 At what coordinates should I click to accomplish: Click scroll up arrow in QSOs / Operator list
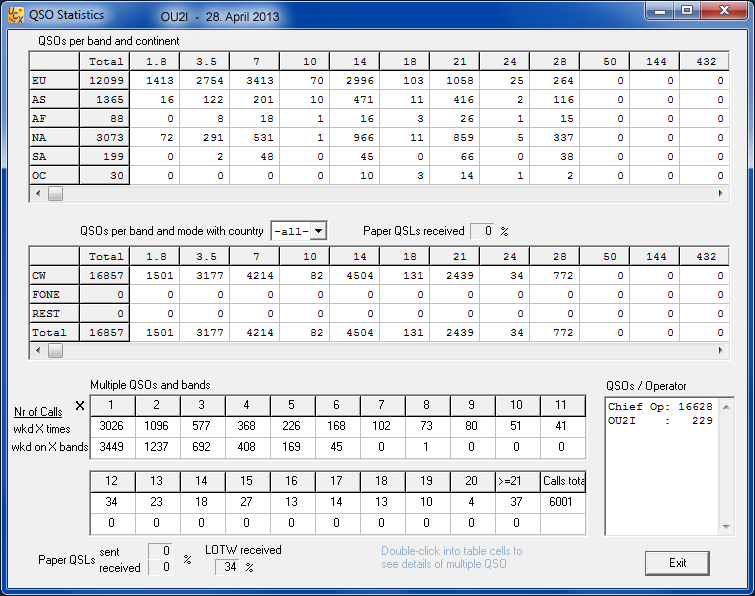coord(726,406)
